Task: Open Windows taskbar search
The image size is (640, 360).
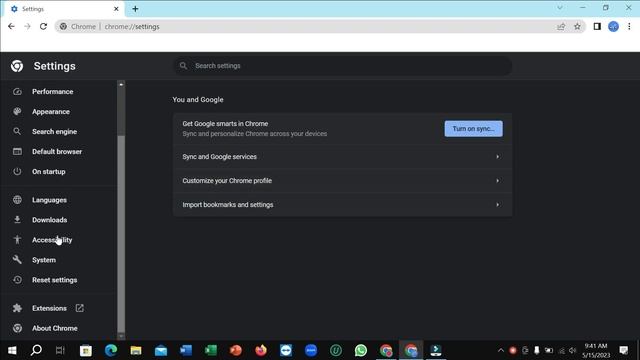Action: (36, 350)
